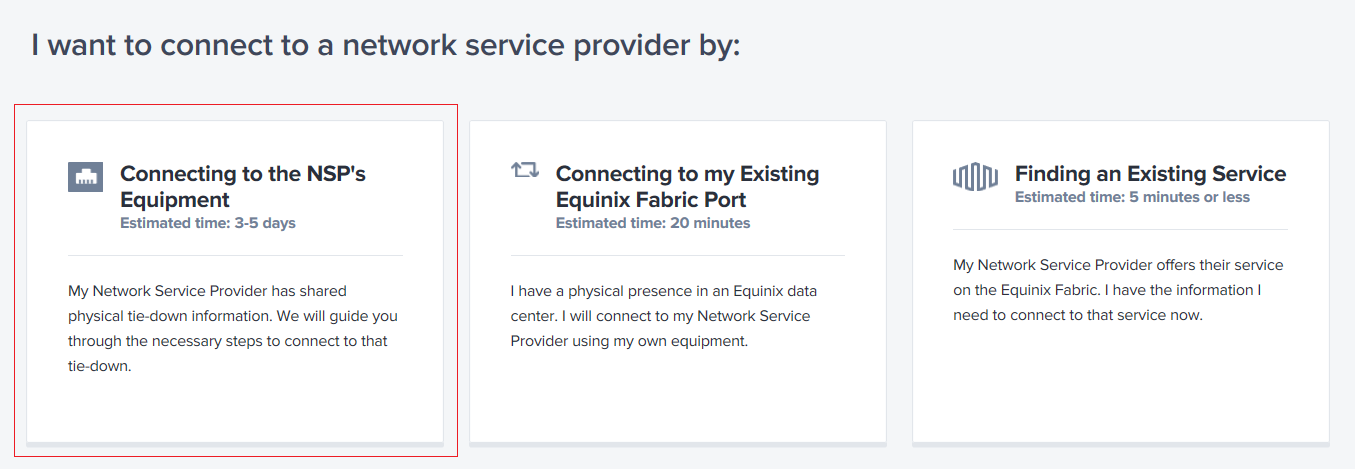This screenshot has width=1355, height=469.
Task: Select the "Connecting to my Existing Equinix Fabric Port" title
Action: (687, 187)
